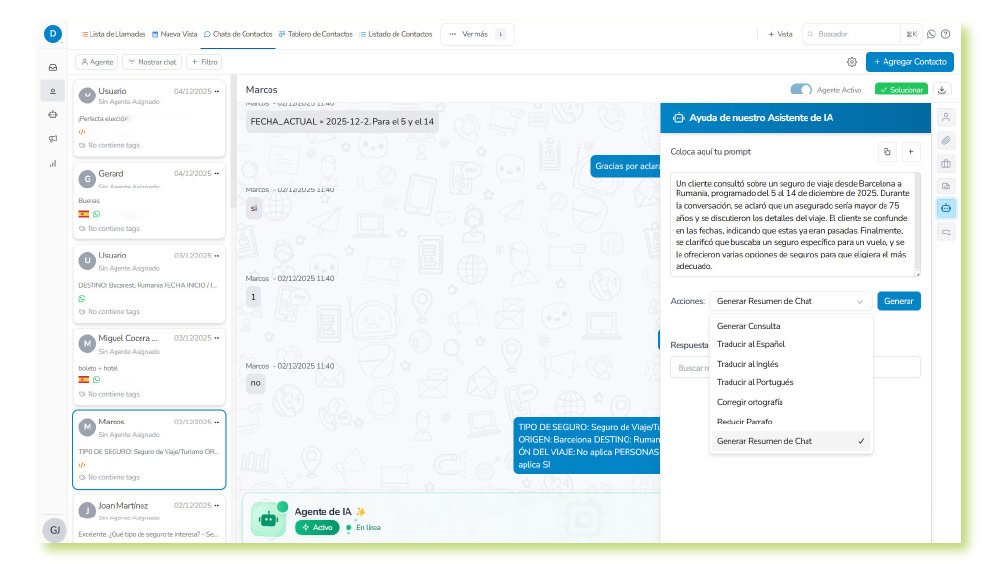Open the settings gear icon

click(x=851, y=62)
